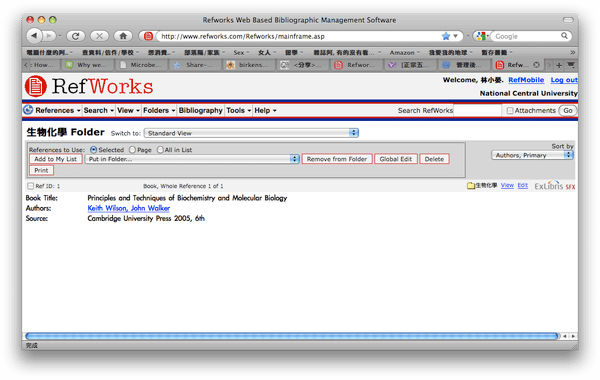
Task: Open the Switch to Standard View dropdown
Action: (251, 133)
